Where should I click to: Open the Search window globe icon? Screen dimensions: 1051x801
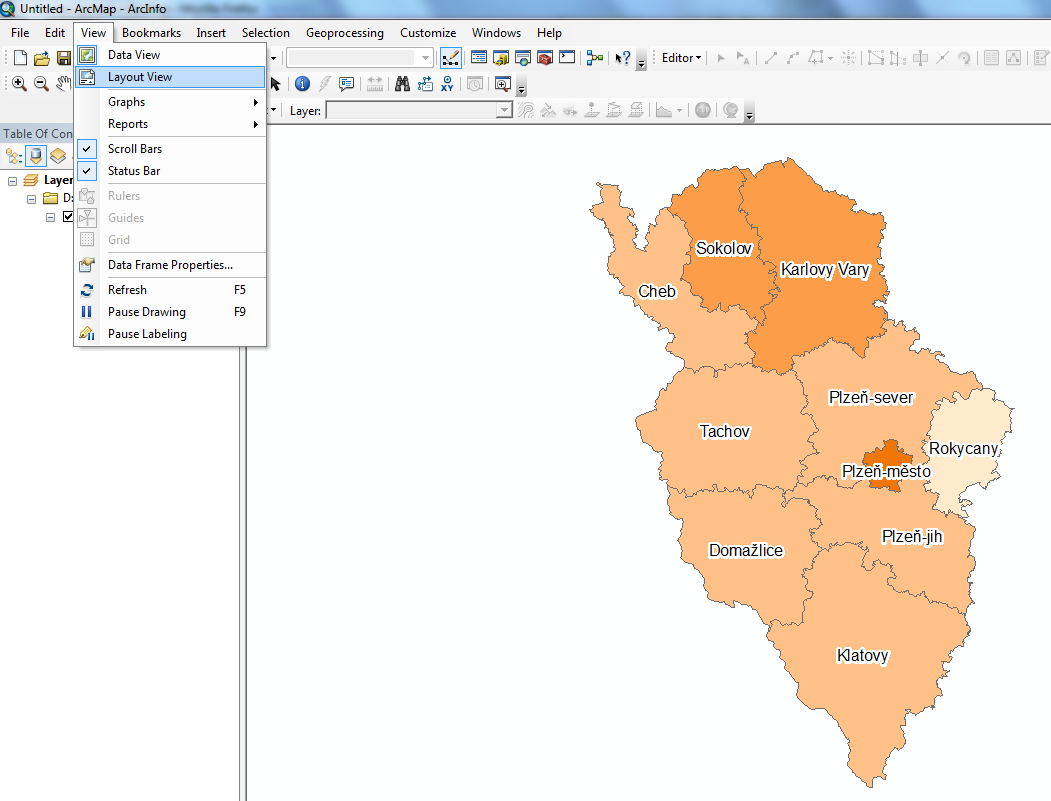[x=523, y=58]
